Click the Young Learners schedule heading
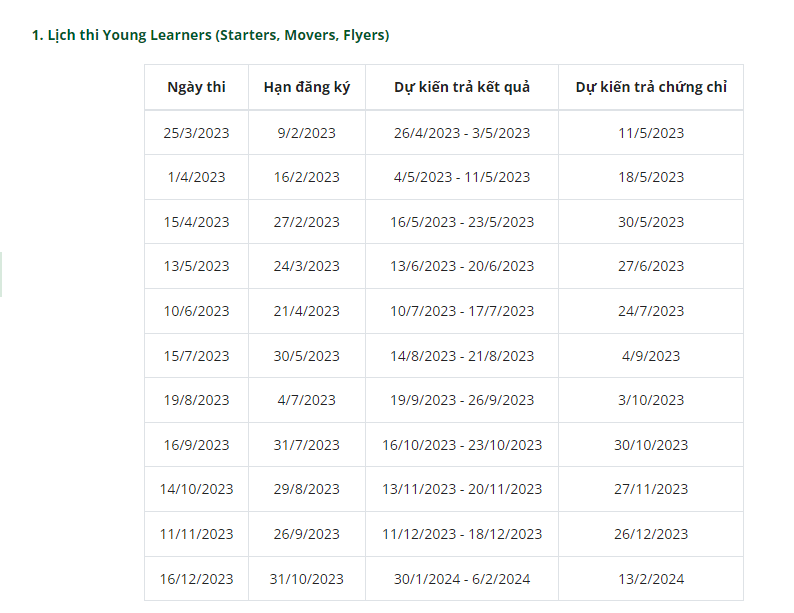 (x=210, y=35)
